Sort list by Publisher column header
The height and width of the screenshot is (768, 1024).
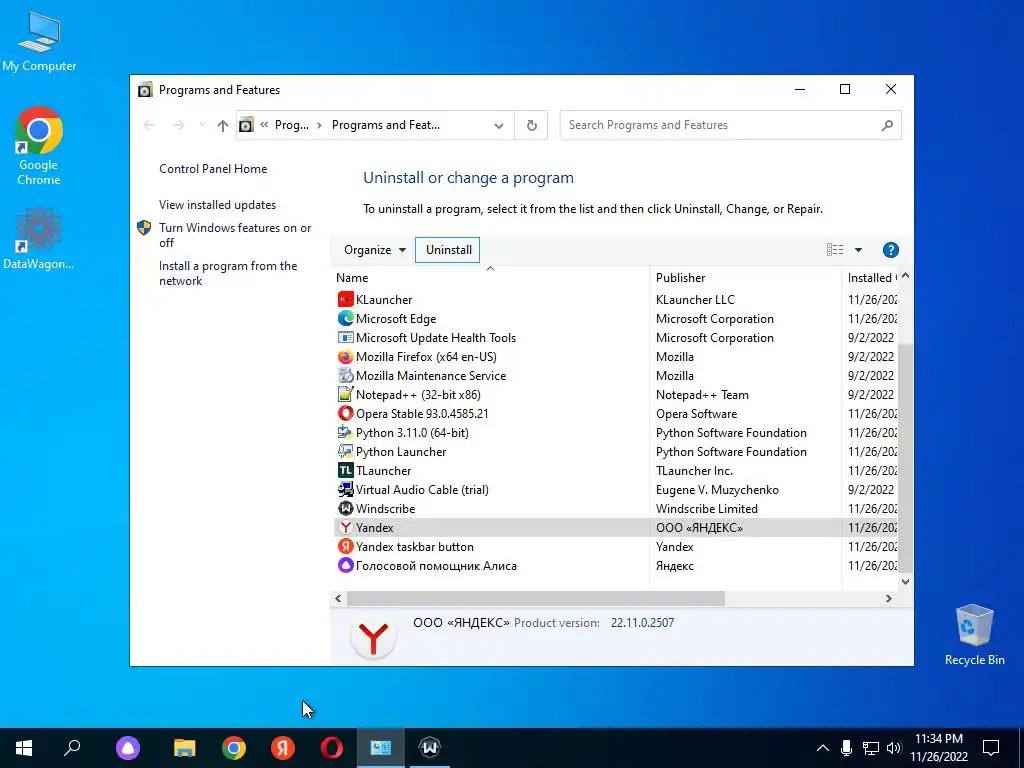[x=680, y=278]
